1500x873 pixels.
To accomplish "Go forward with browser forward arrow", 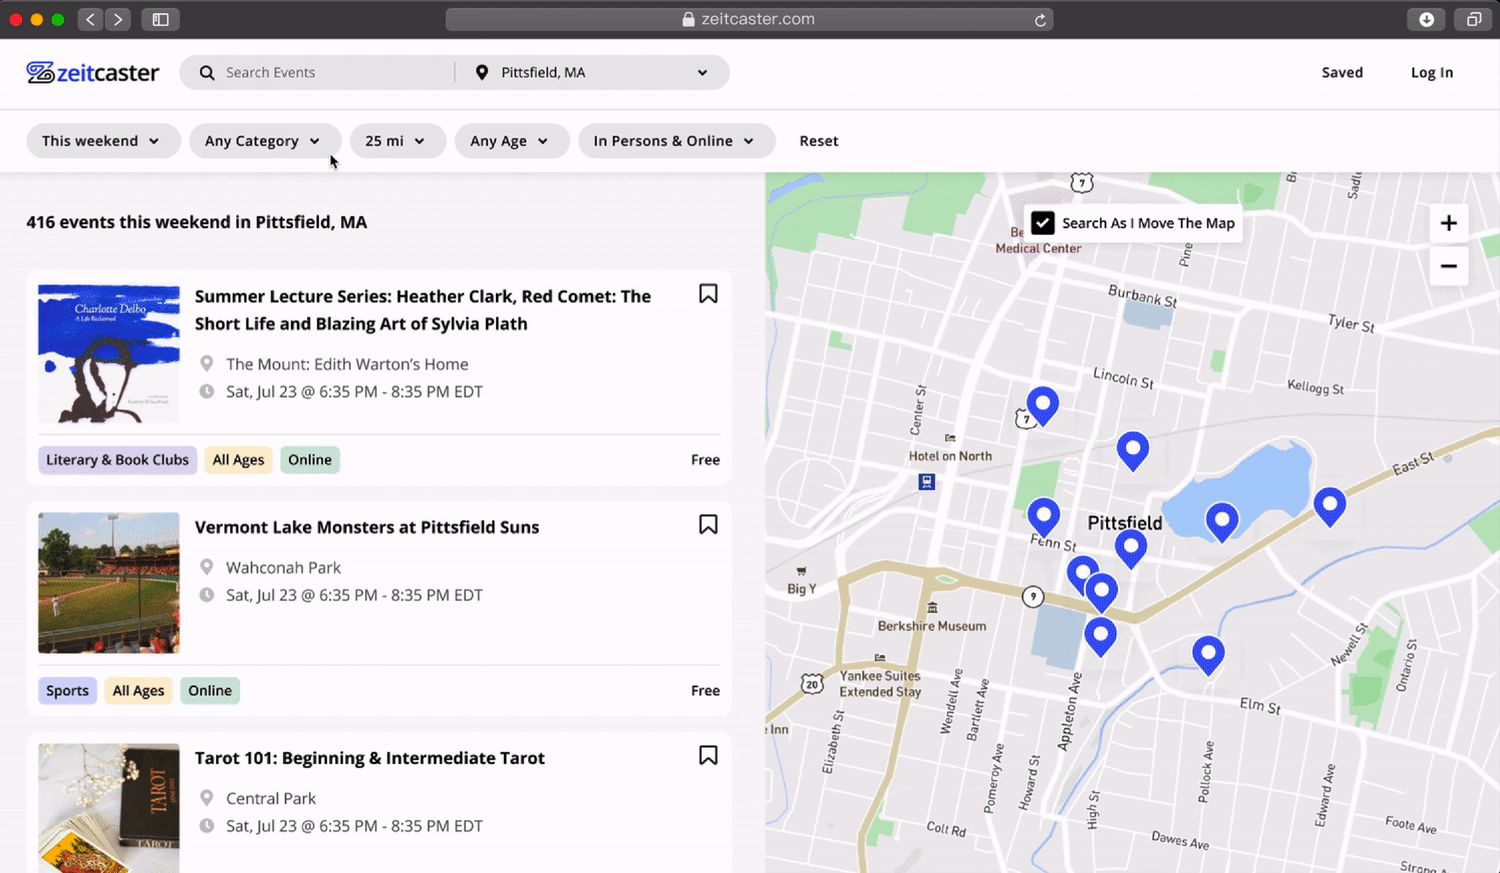I will click(x=118, y=19).
